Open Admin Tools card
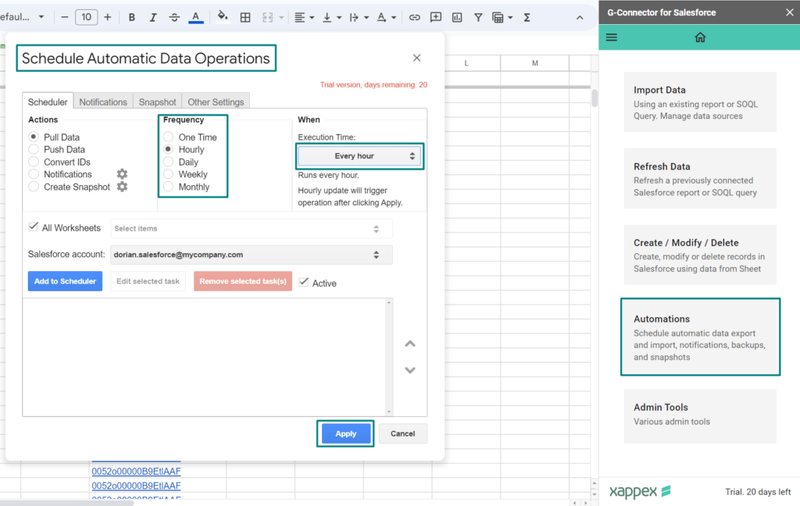This screenshot has height=506, width=800. (x=700, y=416)
